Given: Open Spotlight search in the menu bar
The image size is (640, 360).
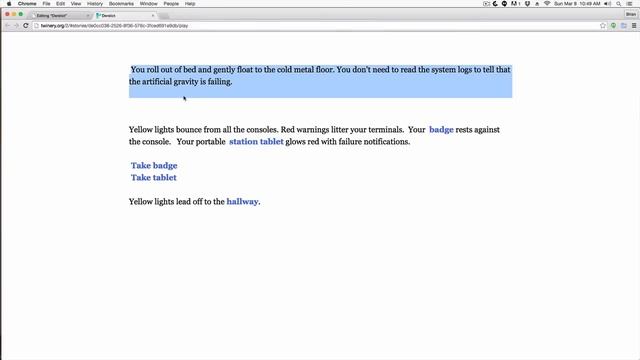Looking at the screenshot, I should click(x=619, y=4).
